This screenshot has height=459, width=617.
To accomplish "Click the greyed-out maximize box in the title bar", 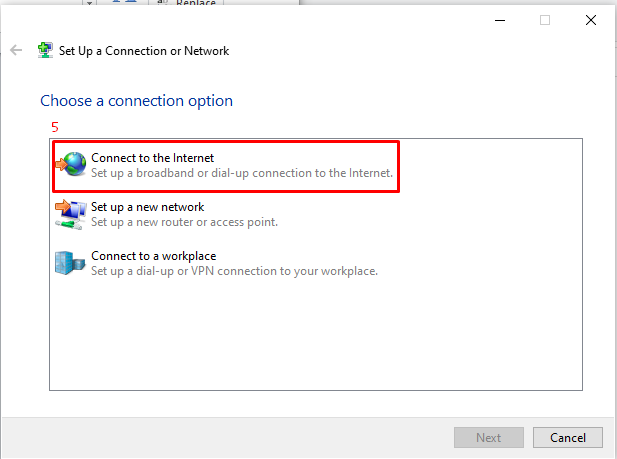I will [545, 20].
